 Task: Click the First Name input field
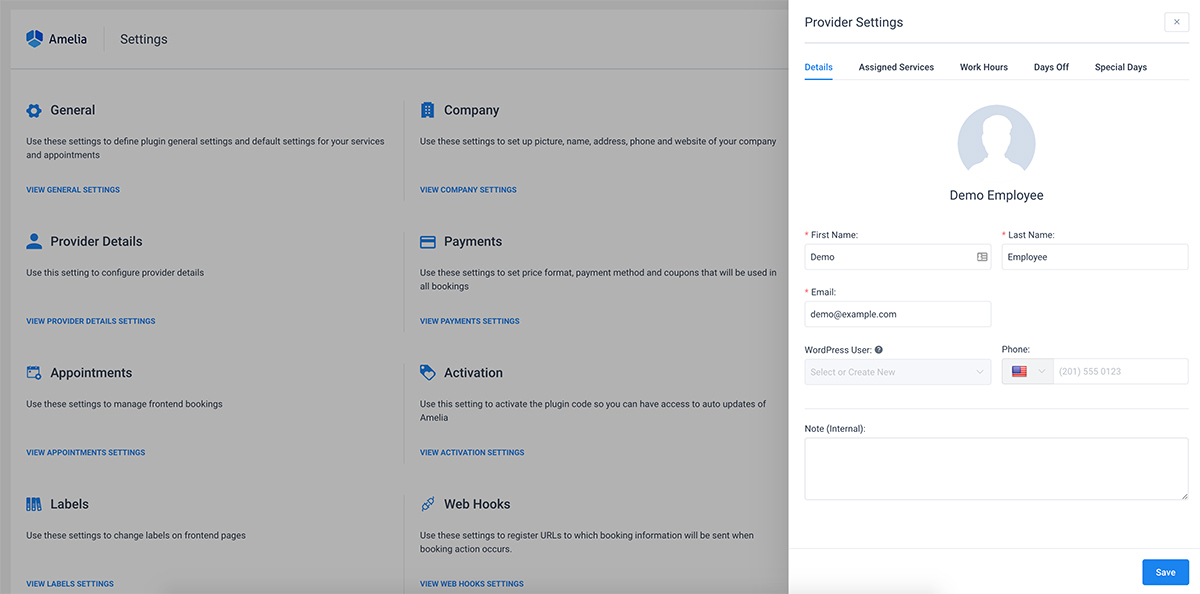pos(898,257)
